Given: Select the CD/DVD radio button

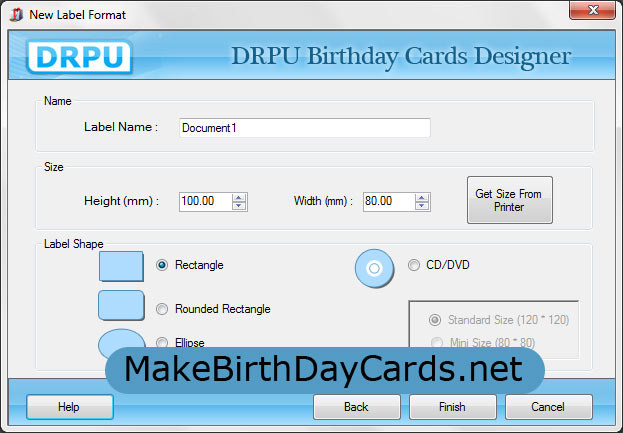Looking at the screenshot, I should click(414, 265).
